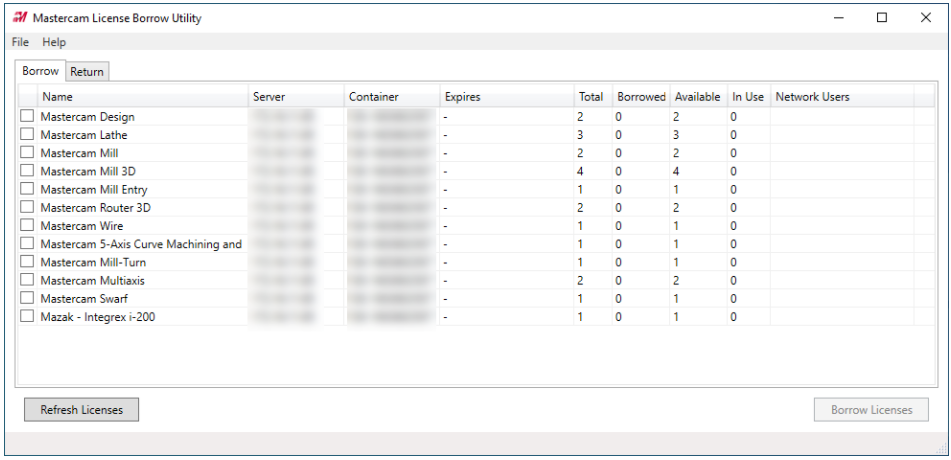The image size is (951, 460).
Task: Open the File menu
Action: pos(20,42)
